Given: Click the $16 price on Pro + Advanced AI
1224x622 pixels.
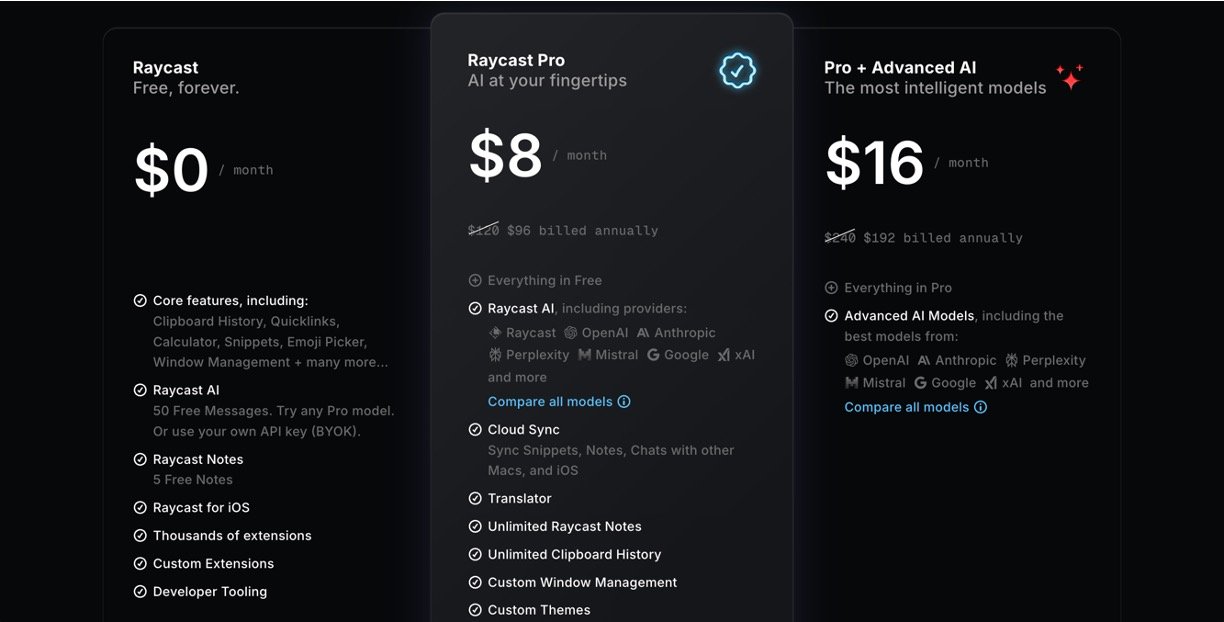Looking at the screenshot, I should [874, 163].
